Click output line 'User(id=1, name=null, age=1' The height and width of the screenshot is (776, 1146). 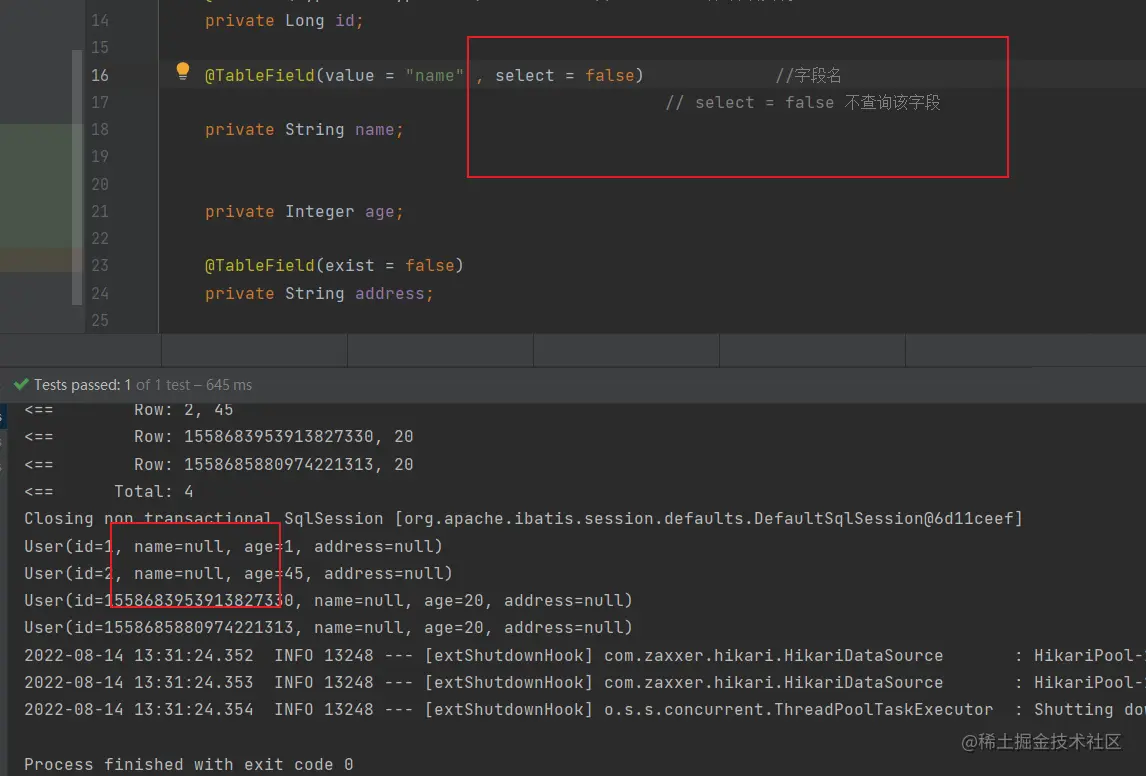click(x=233, y=546)
